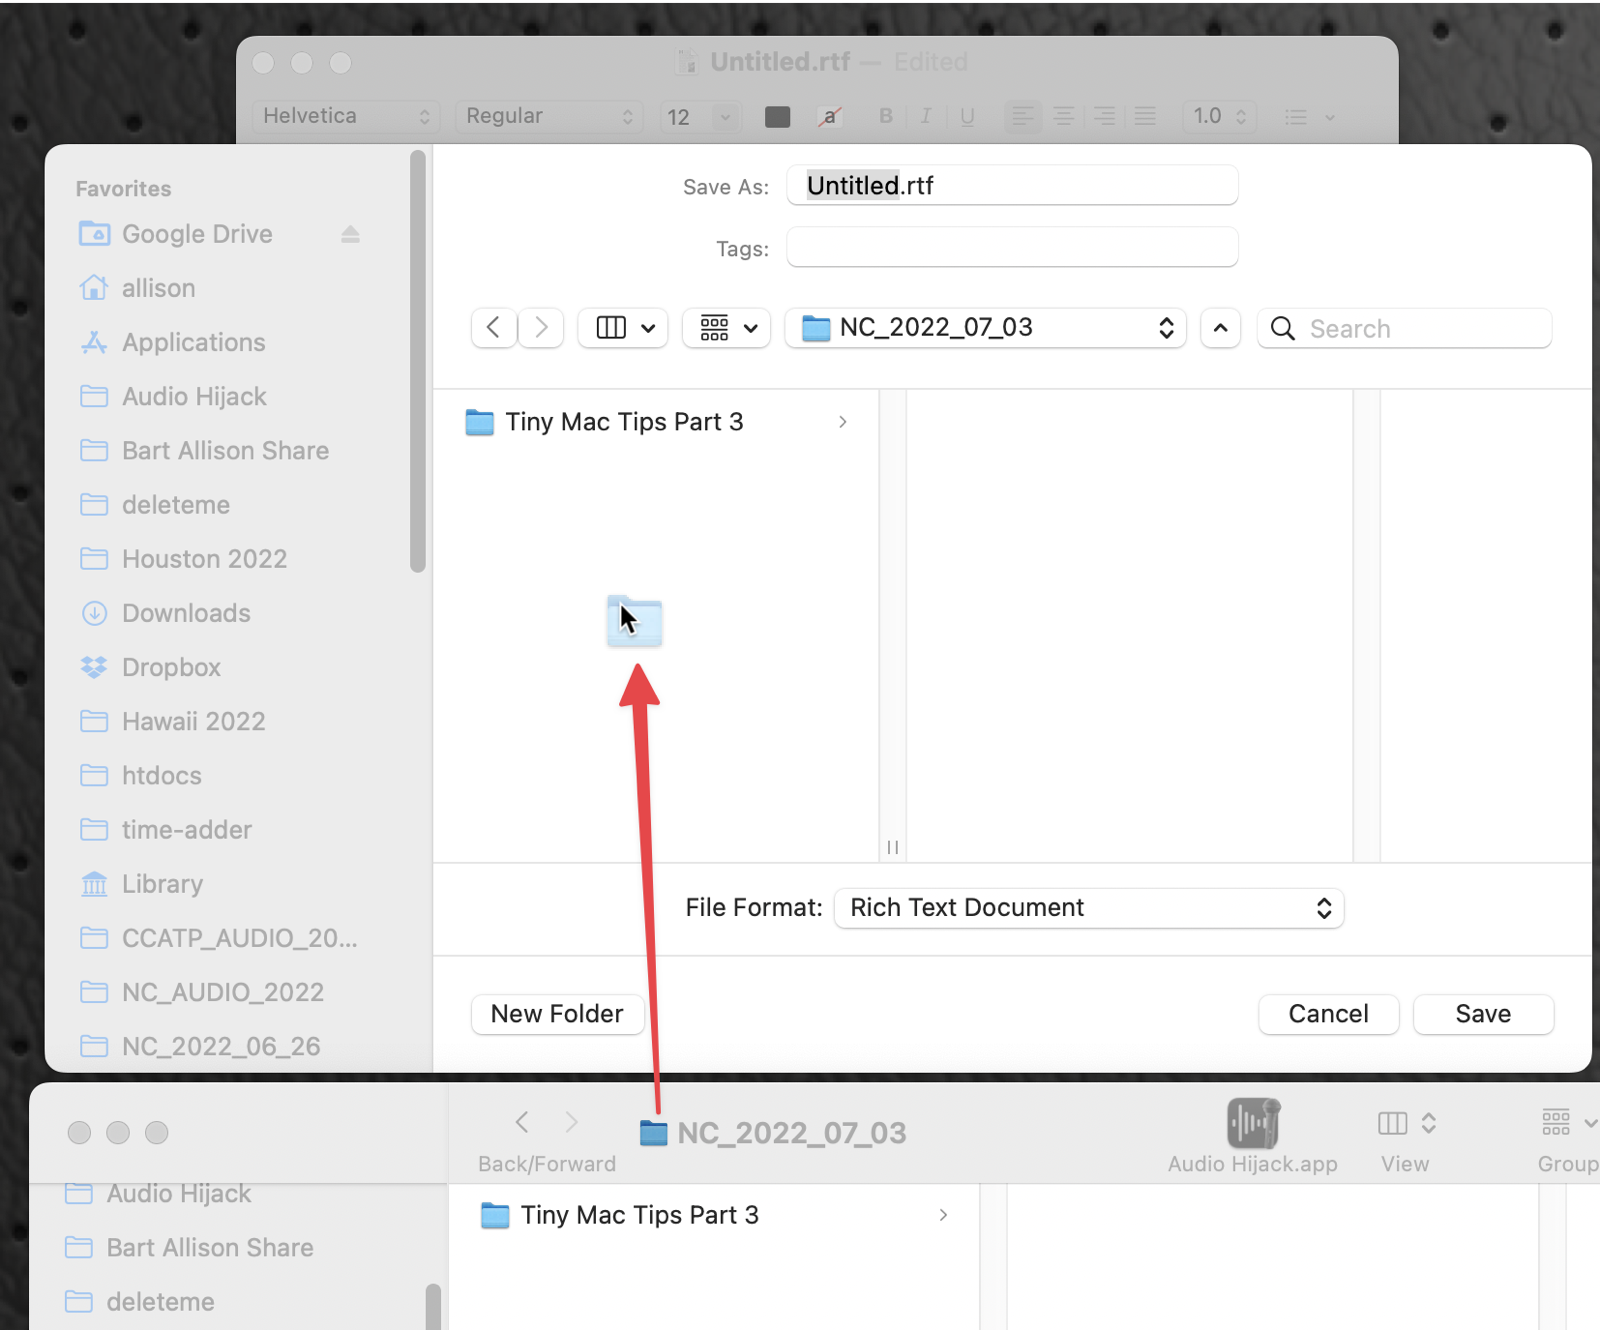The image size is (1600, 1330).
Task: Open the grouping options dropdown
Action: tap(727, 328)
